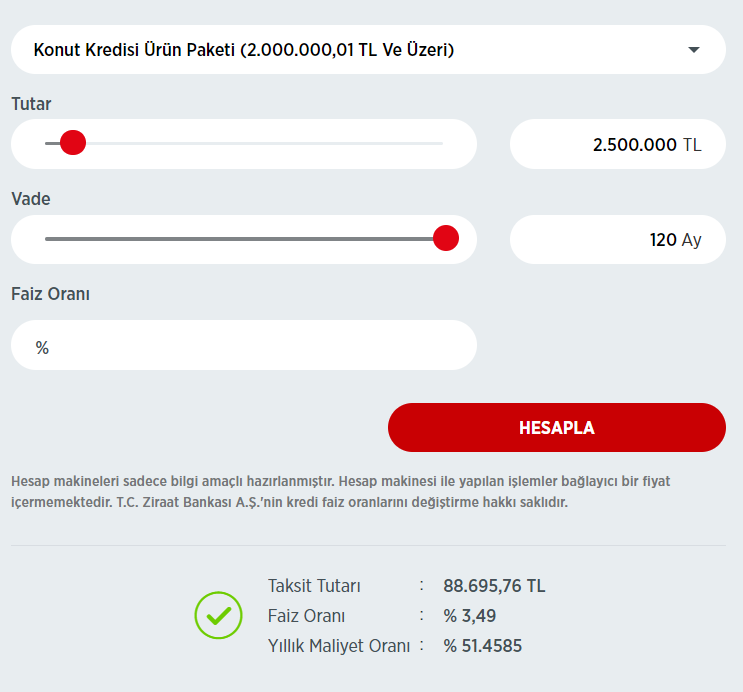The width and height of the screenshot is (743, 692).
Task: Click the result Faiz Oranı value % 3,49
Action: pyautogui.click(x=470, y=616)
